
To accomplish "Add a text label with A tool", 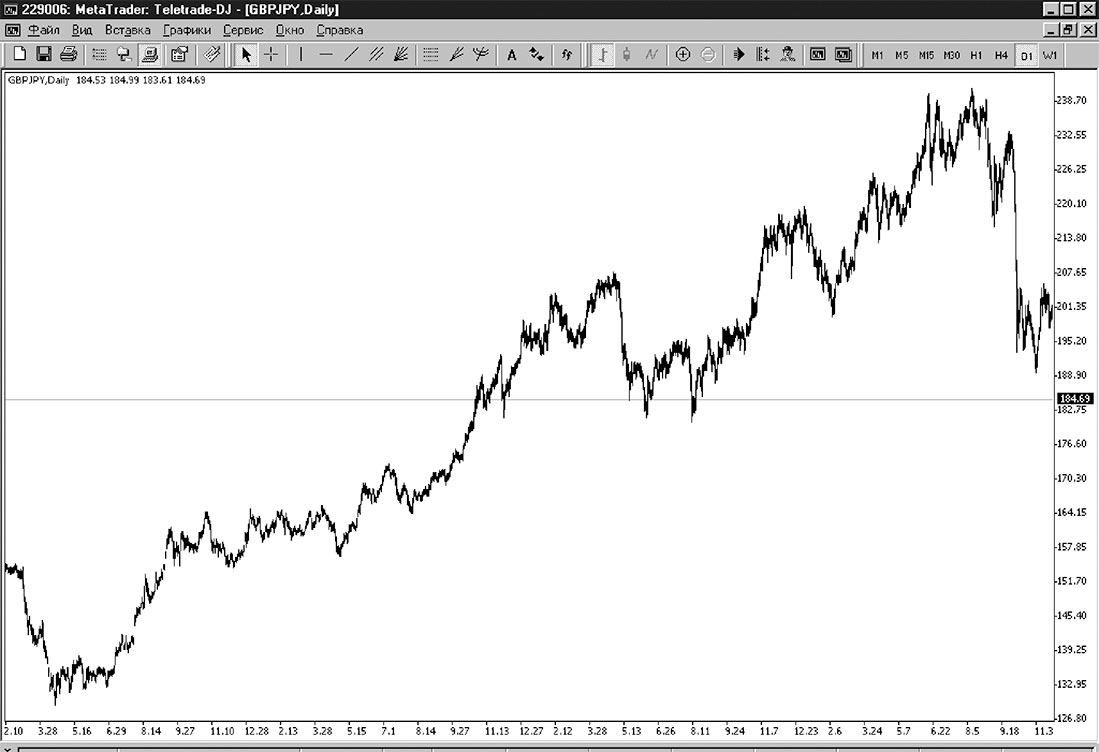I will (x=512, y=55).
